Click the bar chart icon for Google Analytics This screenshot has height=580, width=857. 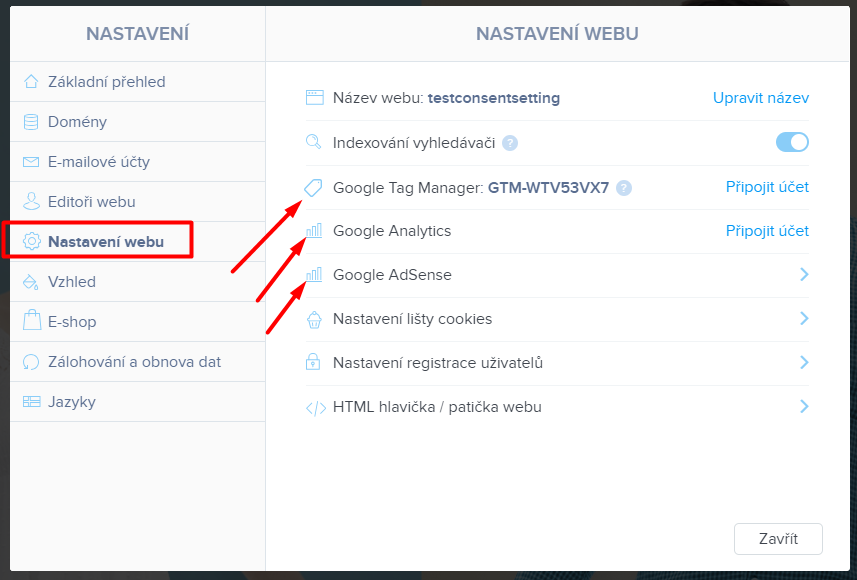(314, 230)
